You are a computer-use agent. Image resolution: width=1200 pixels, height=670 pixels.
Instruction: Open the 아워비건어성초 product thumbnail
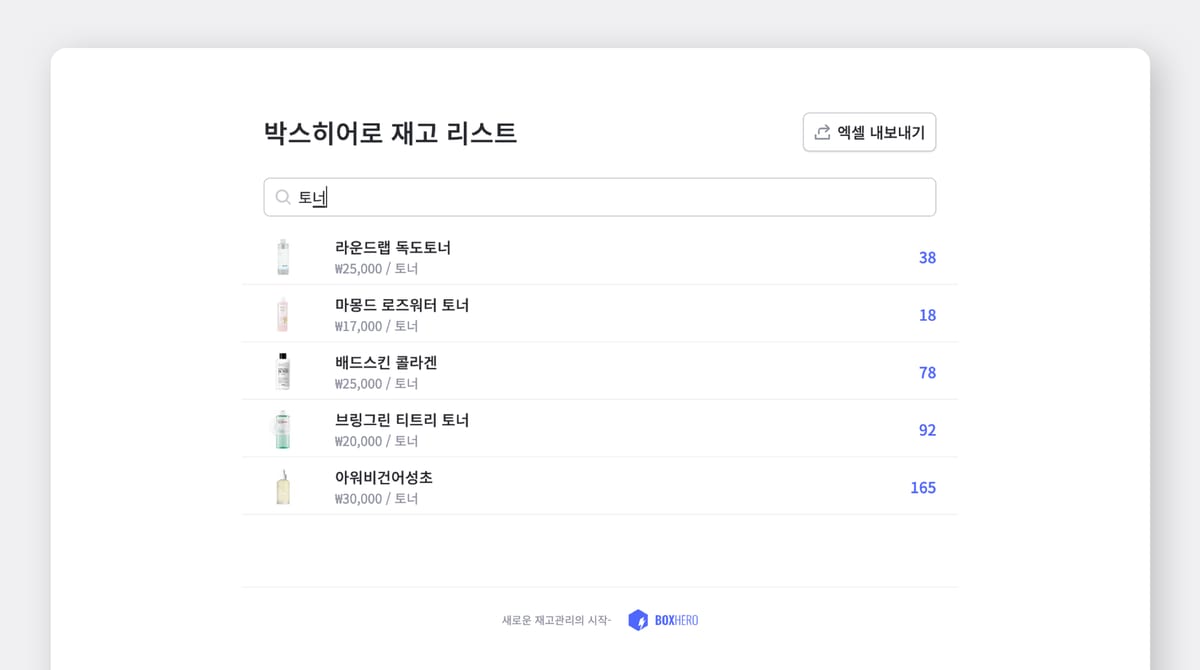[x=282, y=486]
